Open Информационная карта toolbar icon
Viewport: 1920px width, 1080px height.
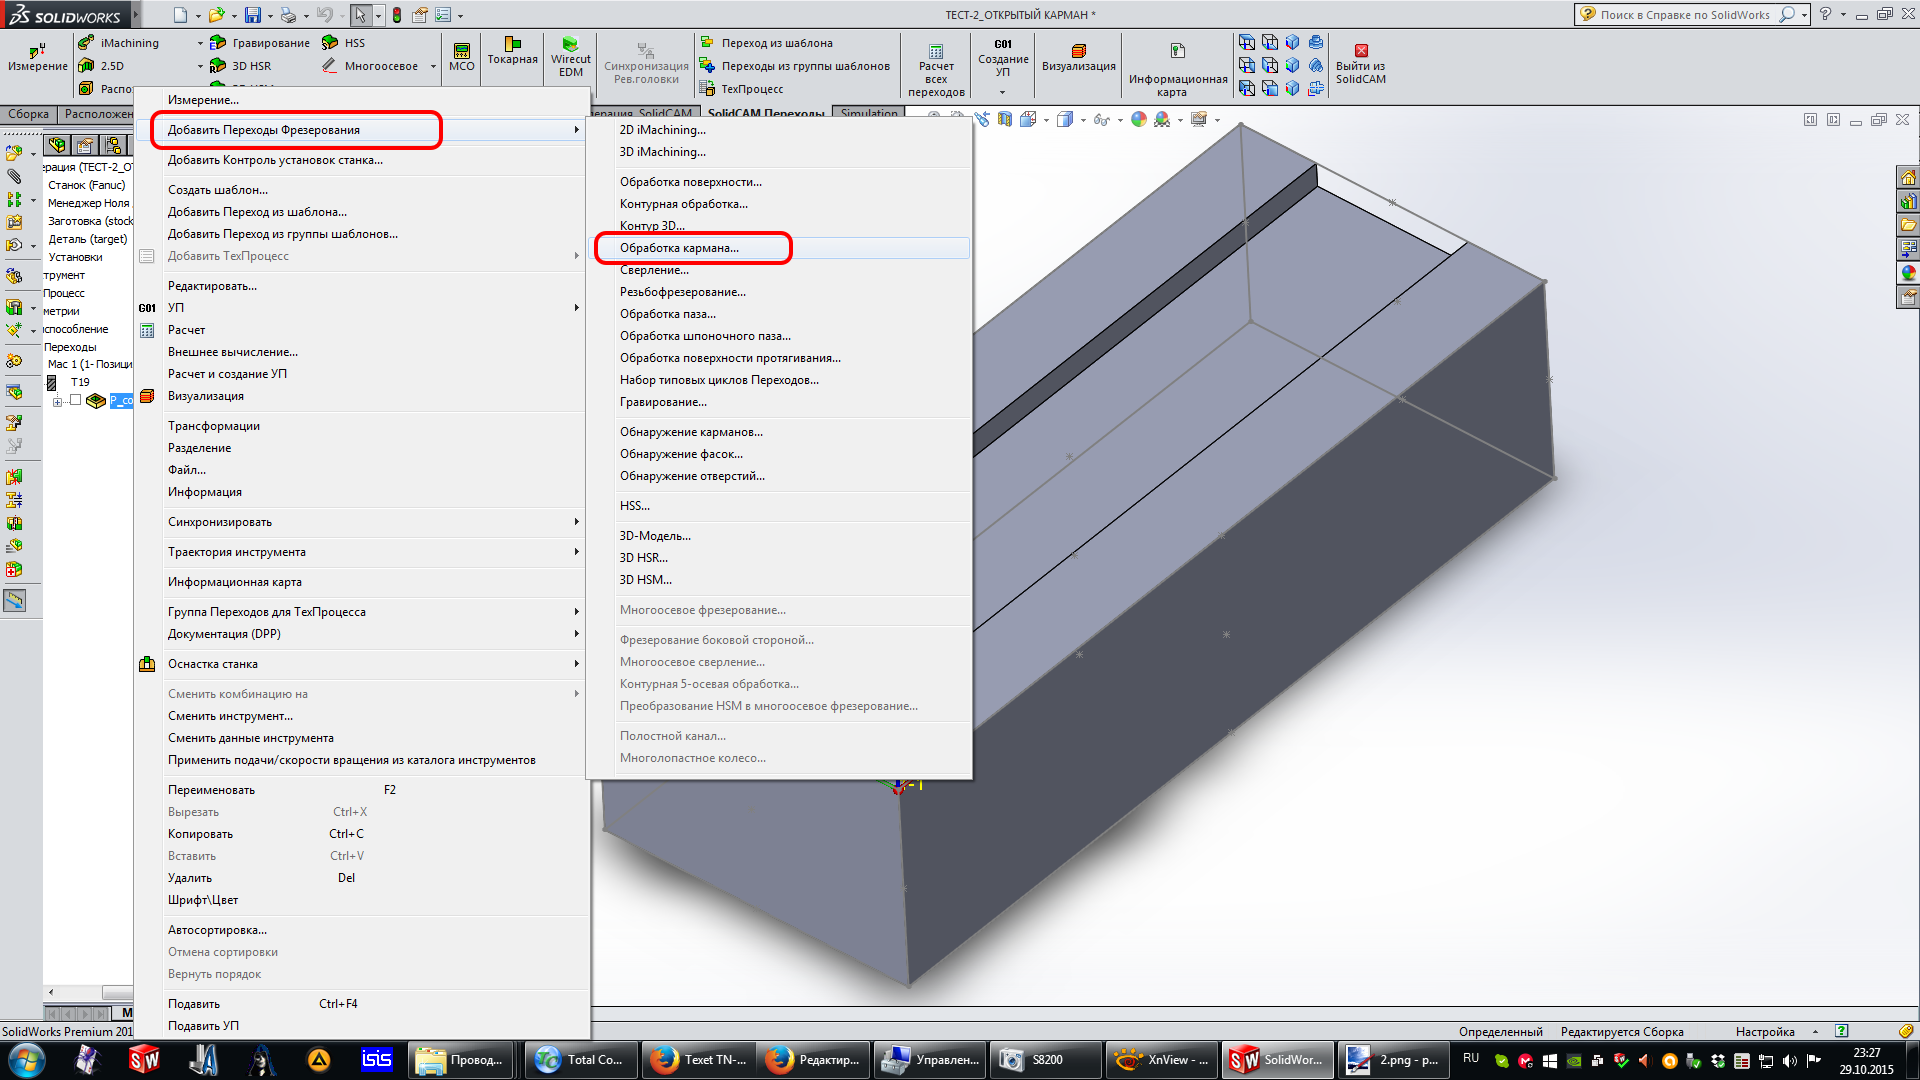pos(1177,52)
